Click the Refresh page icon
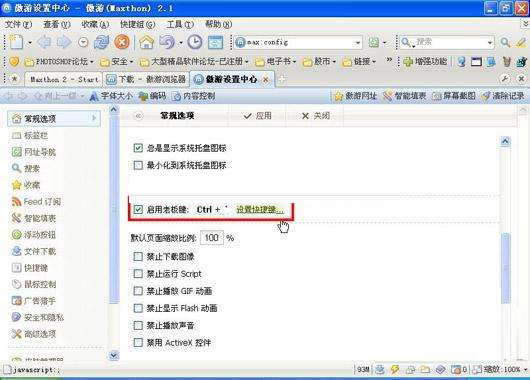This screenshot has height=380, width=530. point(101,42)
